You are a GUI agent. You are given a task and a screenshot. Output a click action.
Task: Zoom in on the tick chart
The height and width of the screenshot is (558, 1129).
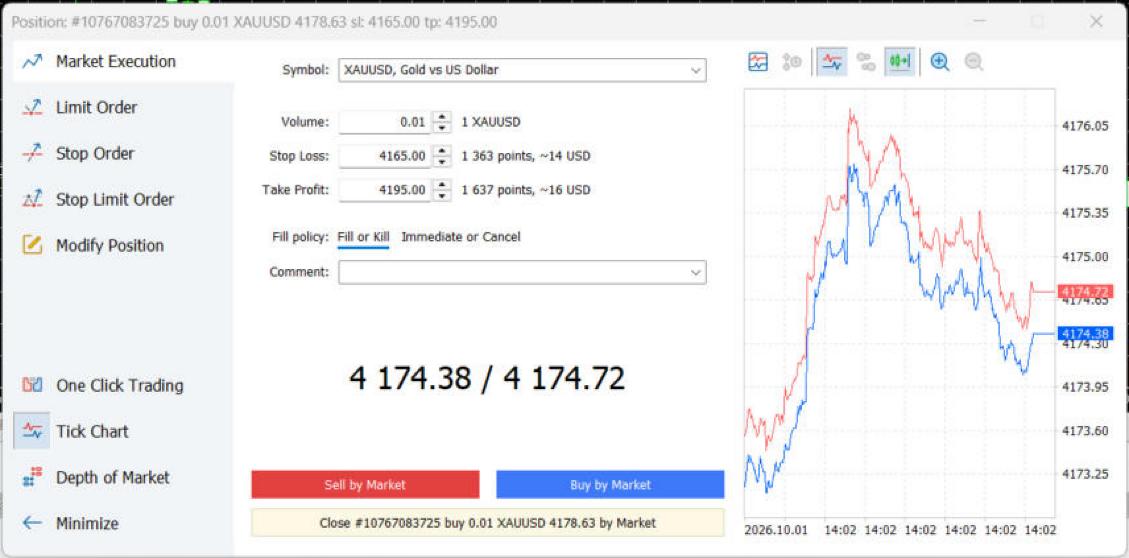coord(940,62)
